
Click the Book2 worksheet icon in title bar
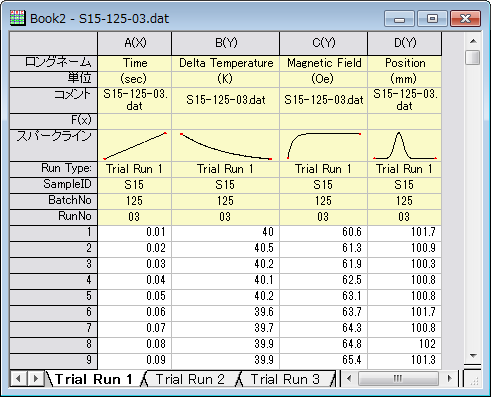pos(17,18)
